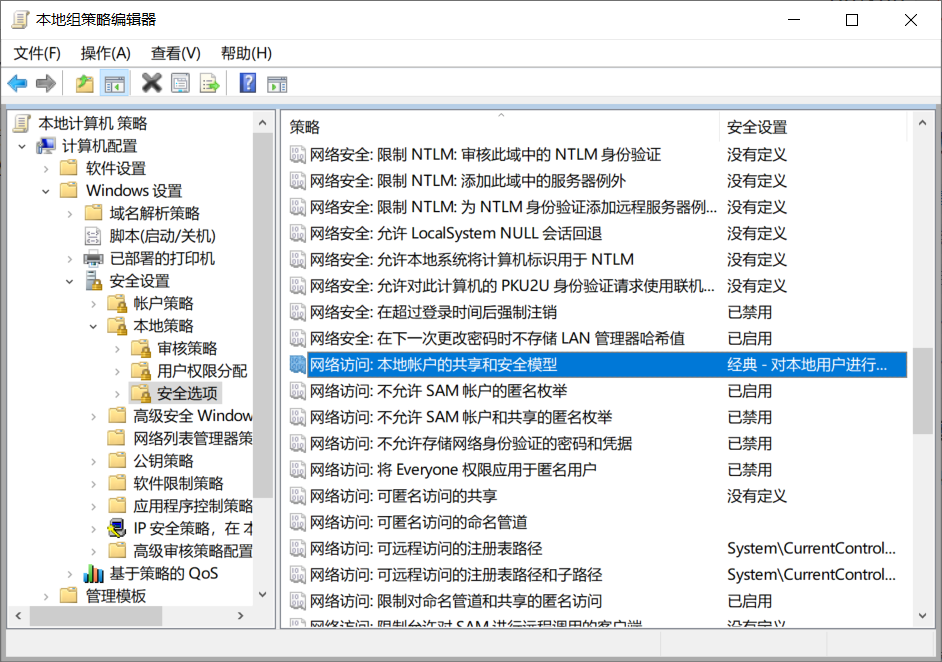Click the Back navigation arrow in toolbar

tap(17, 83)
